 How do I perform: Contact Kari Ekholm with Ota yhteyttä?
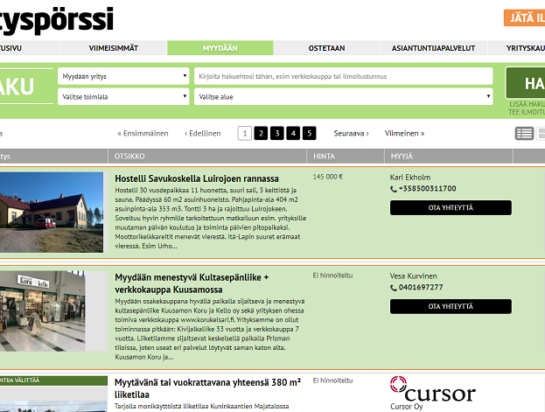tap(450, 208)
